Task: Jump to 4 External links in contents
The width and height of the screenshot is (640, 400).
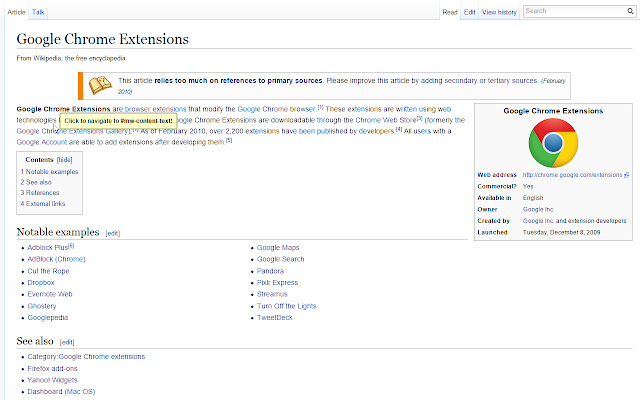Action: [x=43, y=204]
